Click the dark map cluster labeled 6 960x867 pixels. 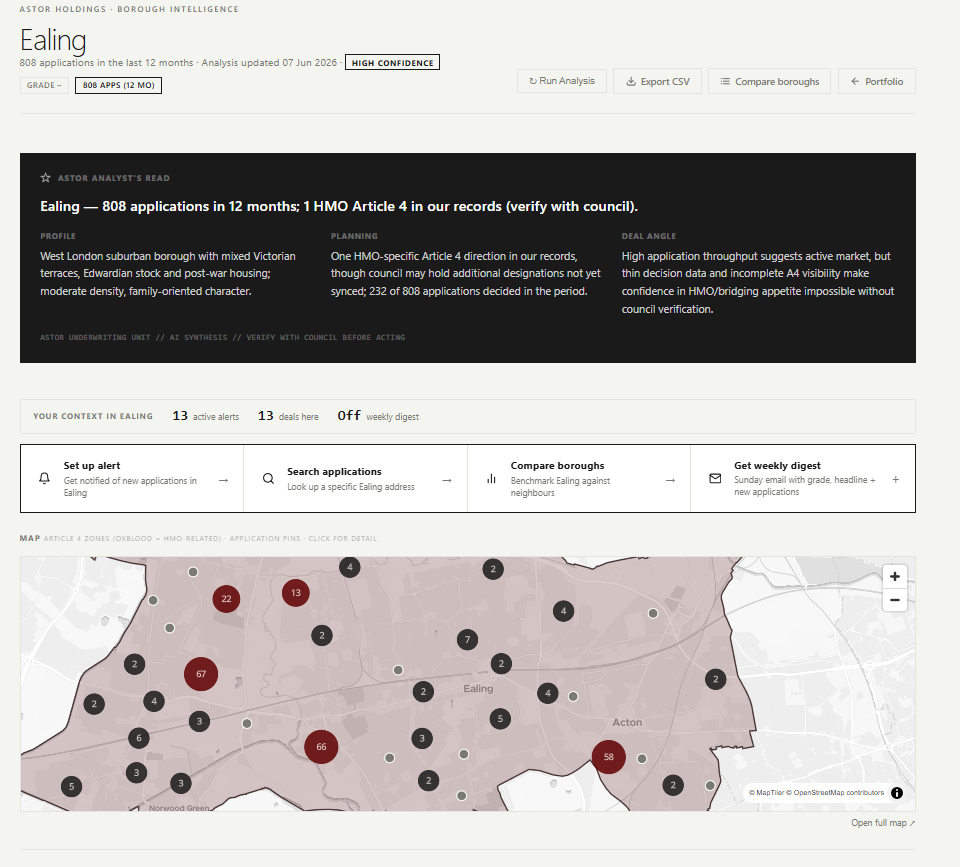tap(139, 738)
